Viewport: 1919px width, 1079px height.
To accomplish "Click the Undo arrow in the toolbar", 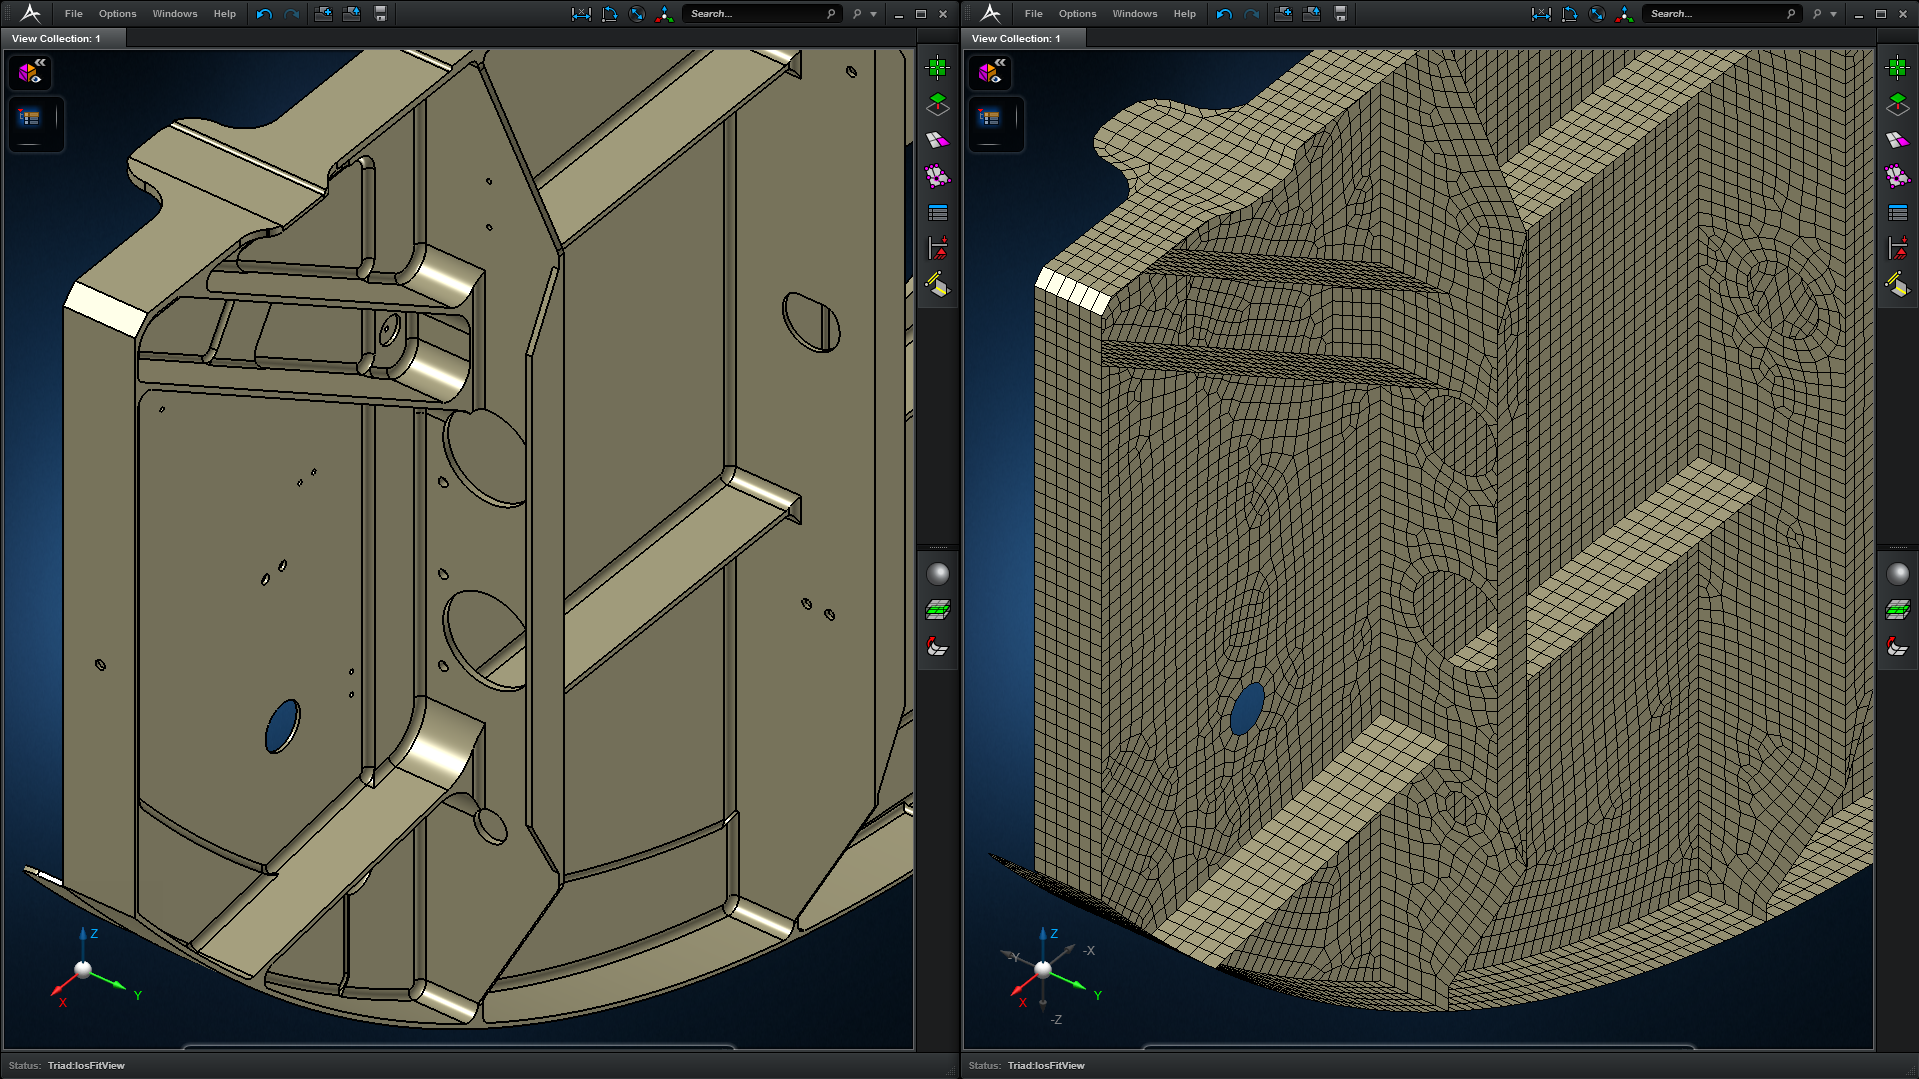I will pyautogui.click(x=264, y=13).
